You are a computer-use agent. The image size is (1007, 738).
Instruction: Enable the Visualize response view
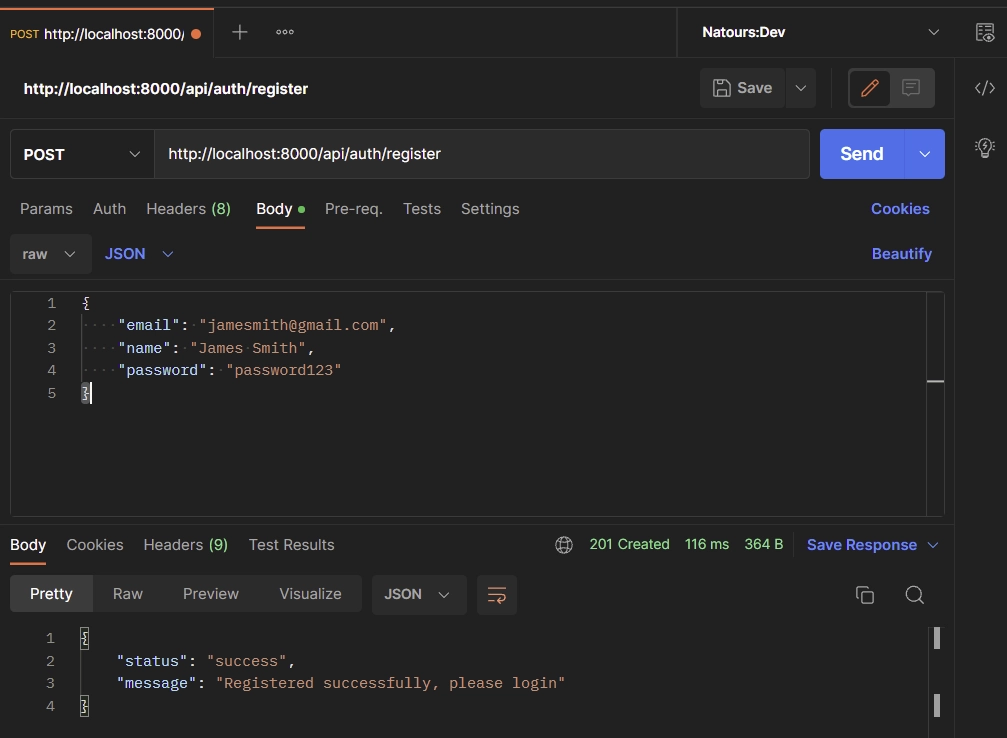tap(310, 593)
